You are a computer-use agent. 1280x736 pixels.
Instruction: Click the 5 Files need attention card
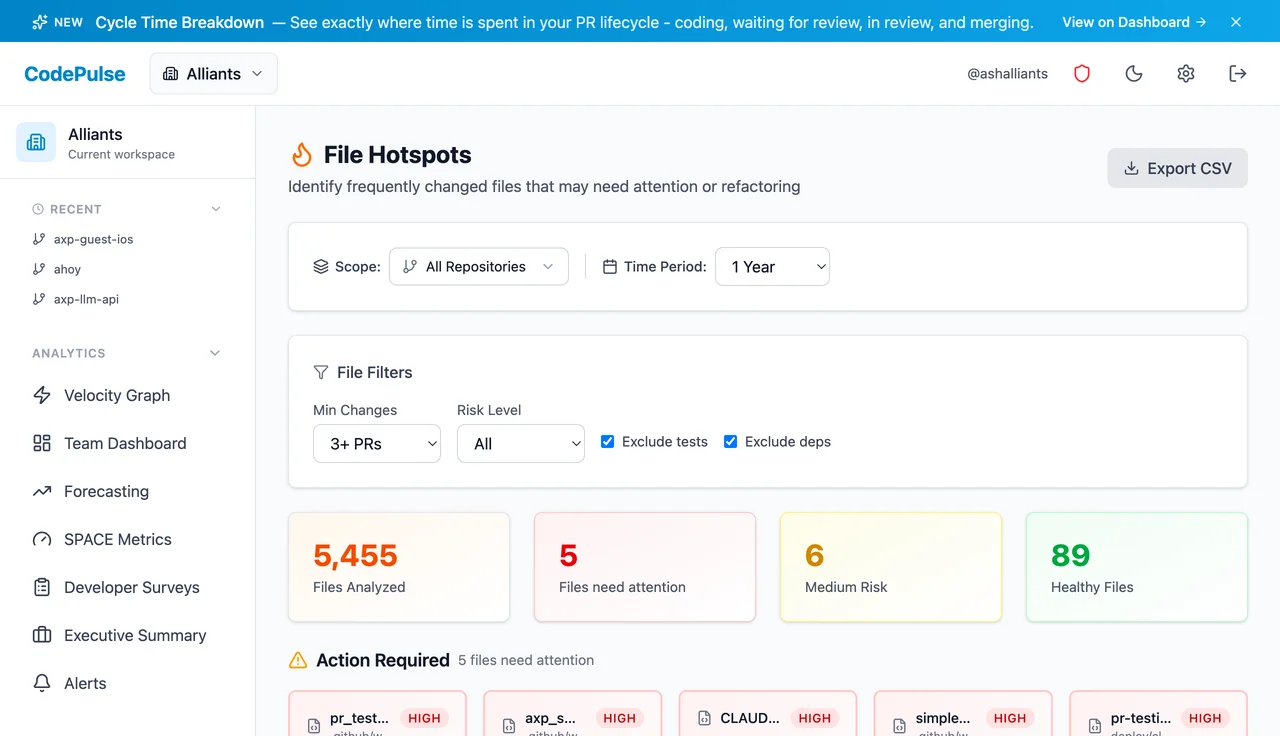pos(645,567)
